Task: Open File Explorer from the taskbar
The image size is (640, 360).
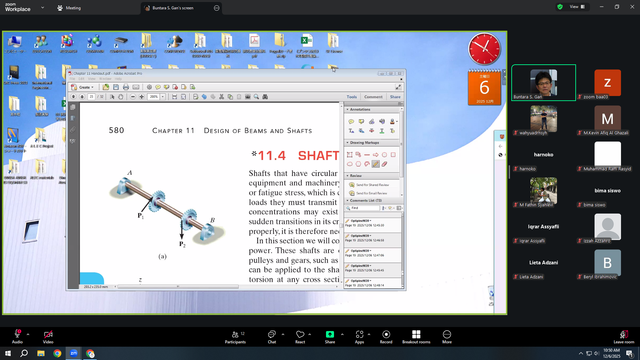Action: coord(41,353)
